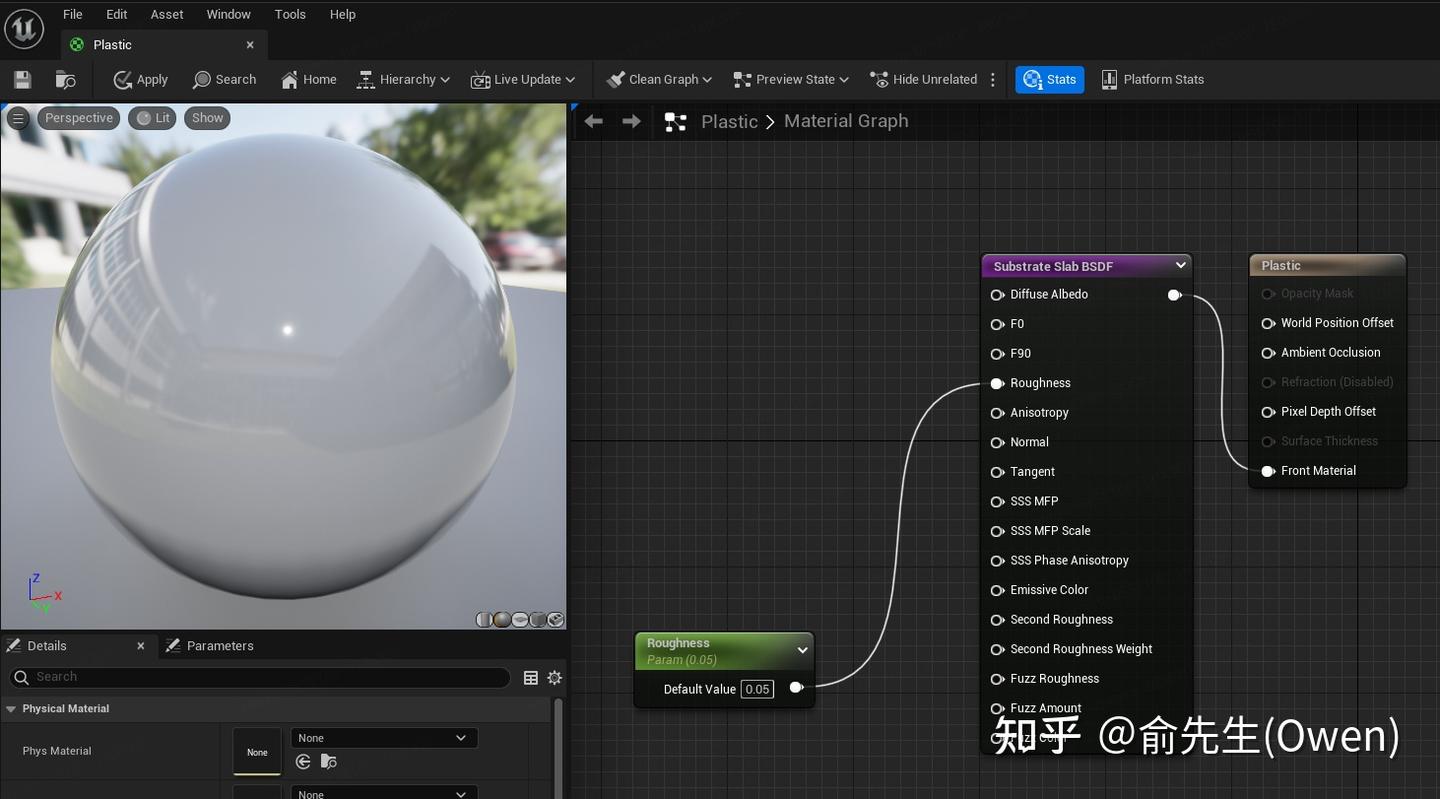The image size is (1440, 799).
Task: Collapse the Substrate Slab BSDF node chevron
Action: (x=1180, y=266)
